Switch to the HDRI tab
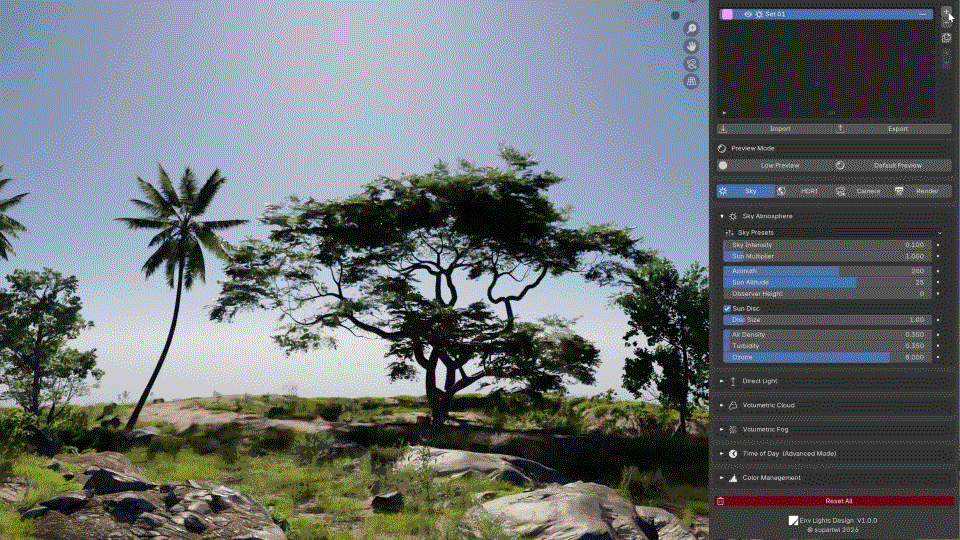 [x=804, y=191]
